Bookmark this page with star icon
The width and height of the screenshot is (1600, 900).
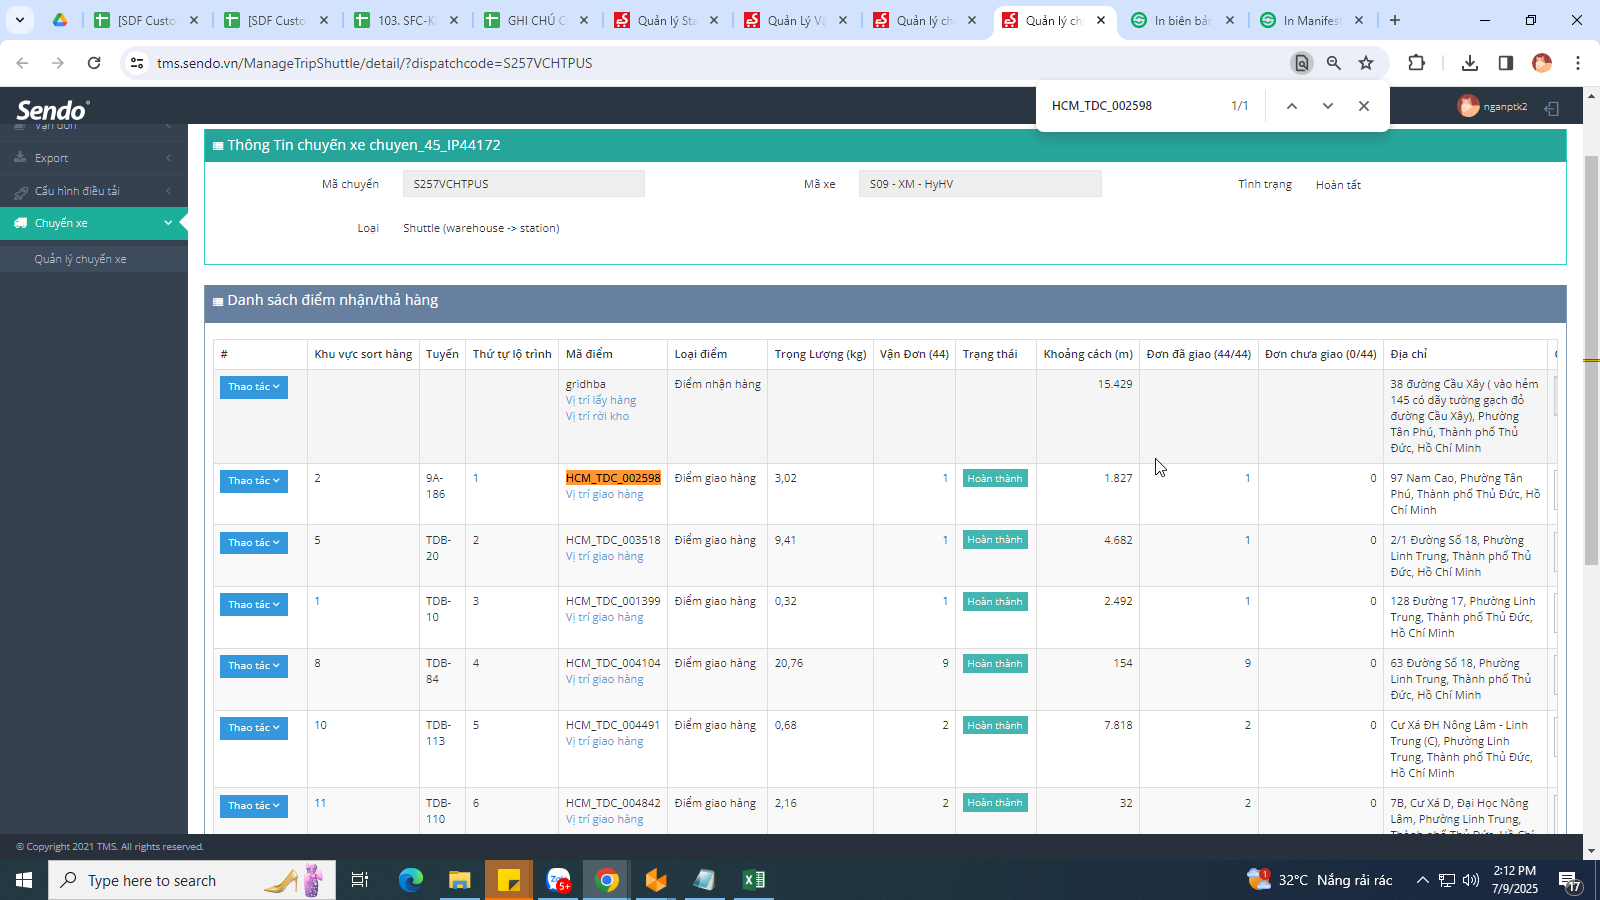(1366, 63)
